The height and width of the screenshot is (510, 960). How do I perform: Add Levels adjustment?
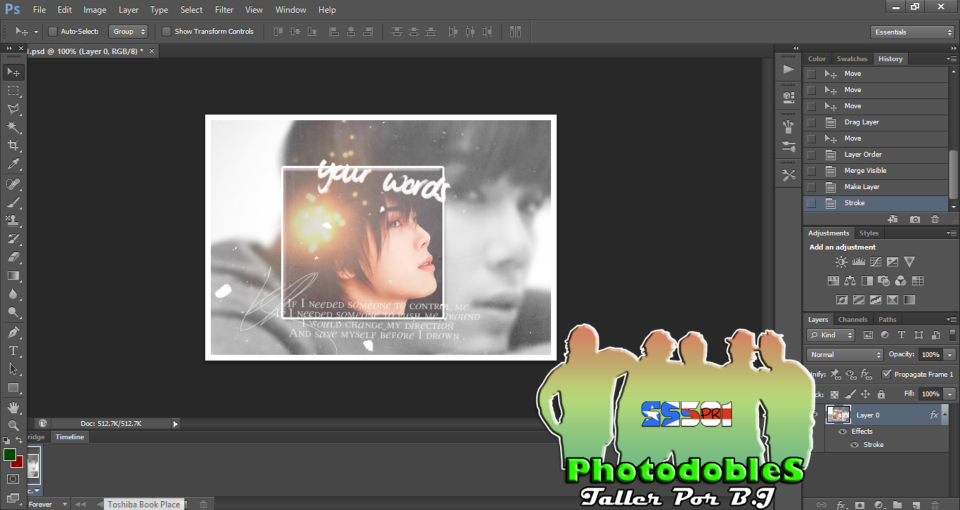click(x=858, y=262)
